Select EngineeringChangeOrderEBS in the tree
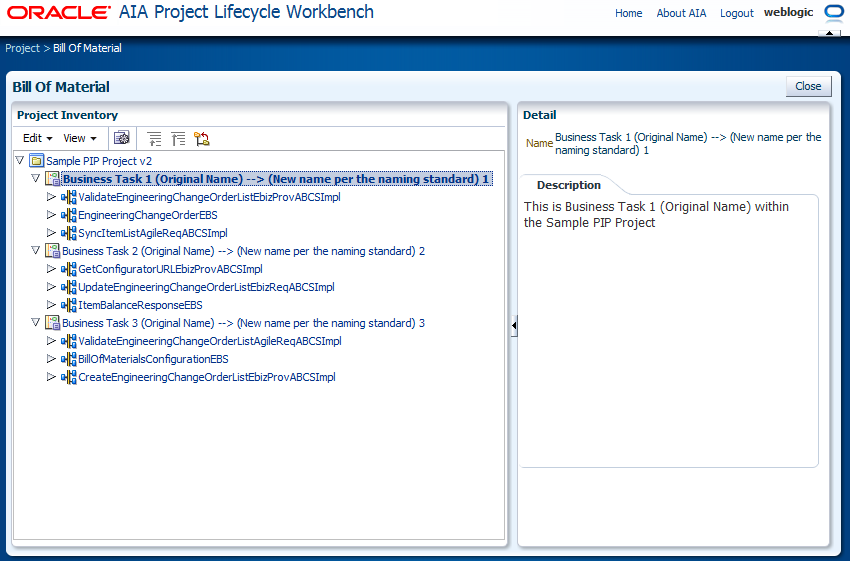Screen dimensions: 850x561 click(147, 215)
